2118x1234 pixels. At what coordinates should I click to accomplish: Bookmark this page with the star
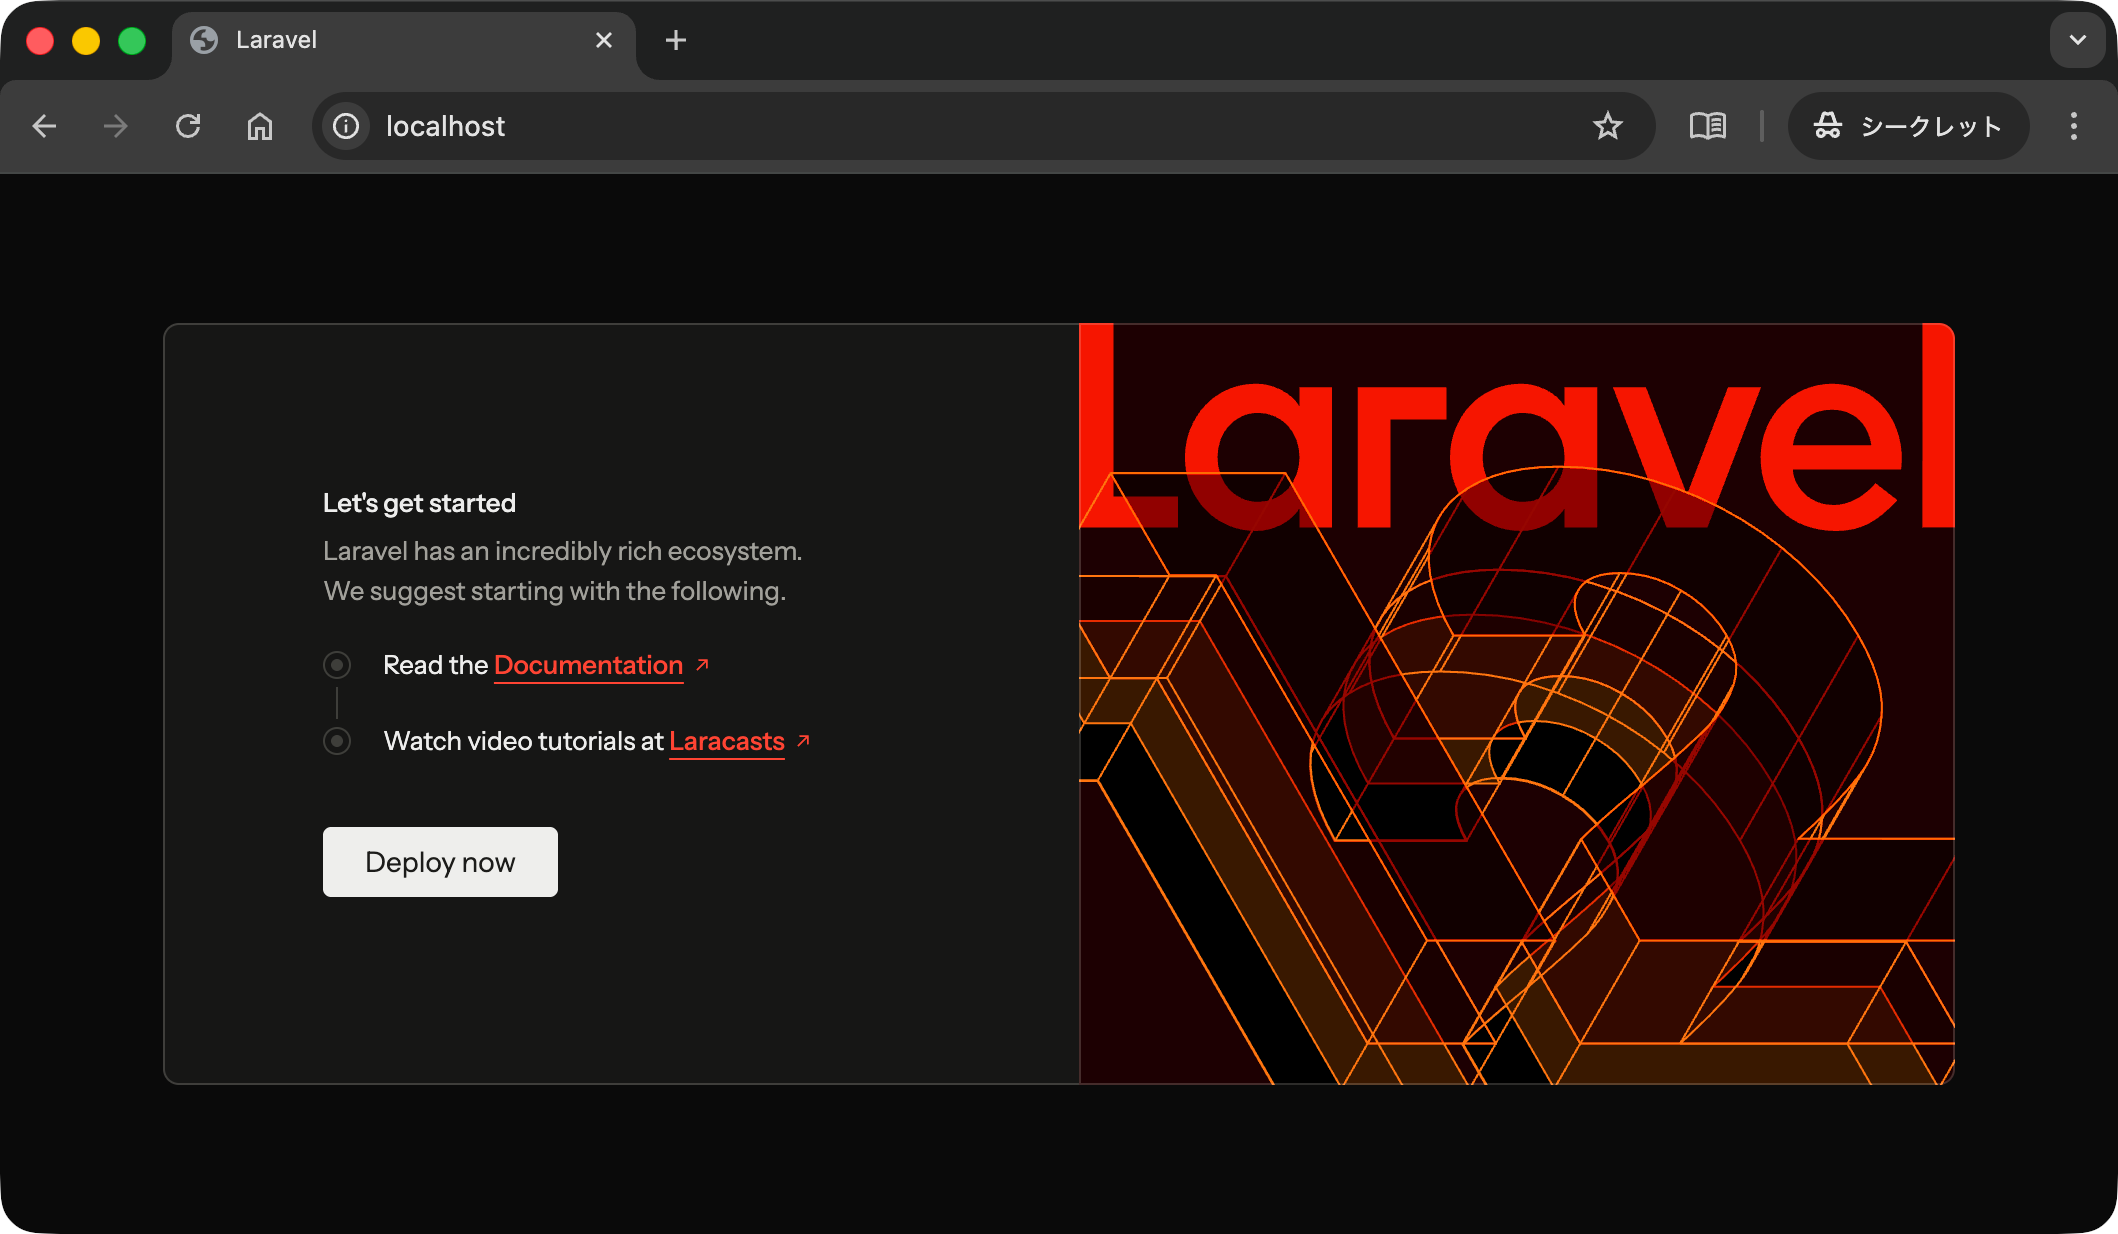[x=1608, y=126]
